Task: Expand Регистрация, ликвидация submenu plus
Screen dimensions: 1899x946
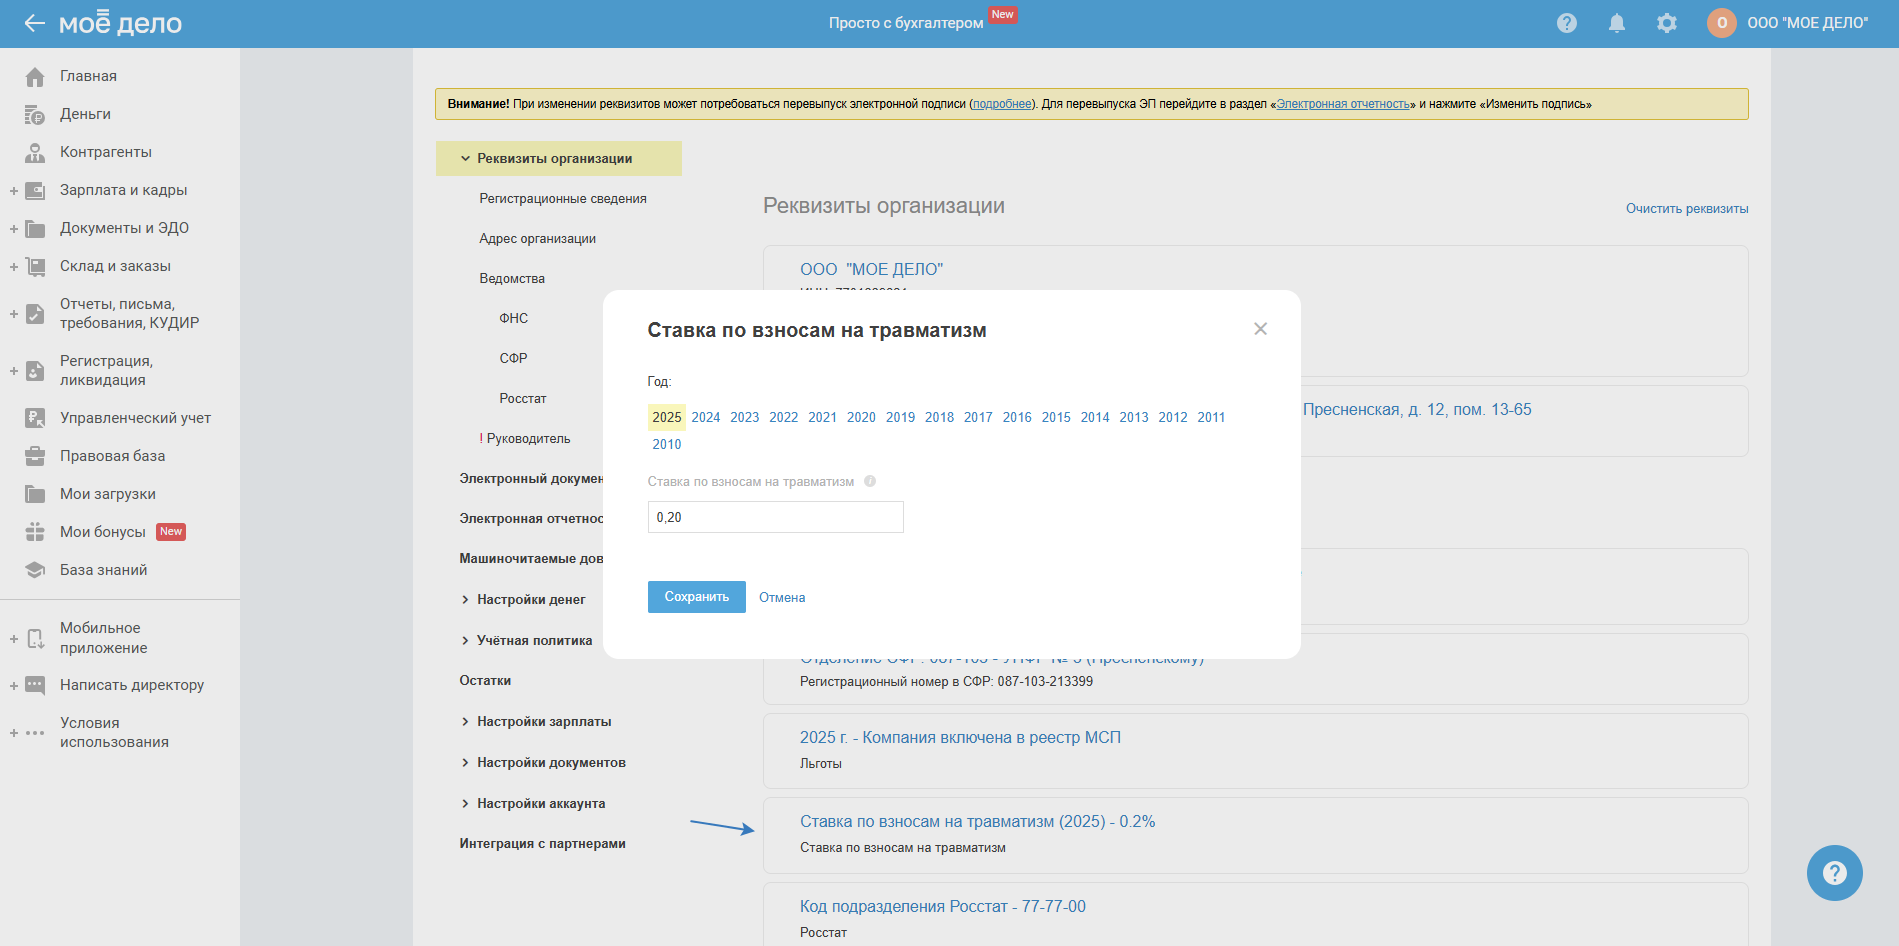Action: (x=14, y=371)
